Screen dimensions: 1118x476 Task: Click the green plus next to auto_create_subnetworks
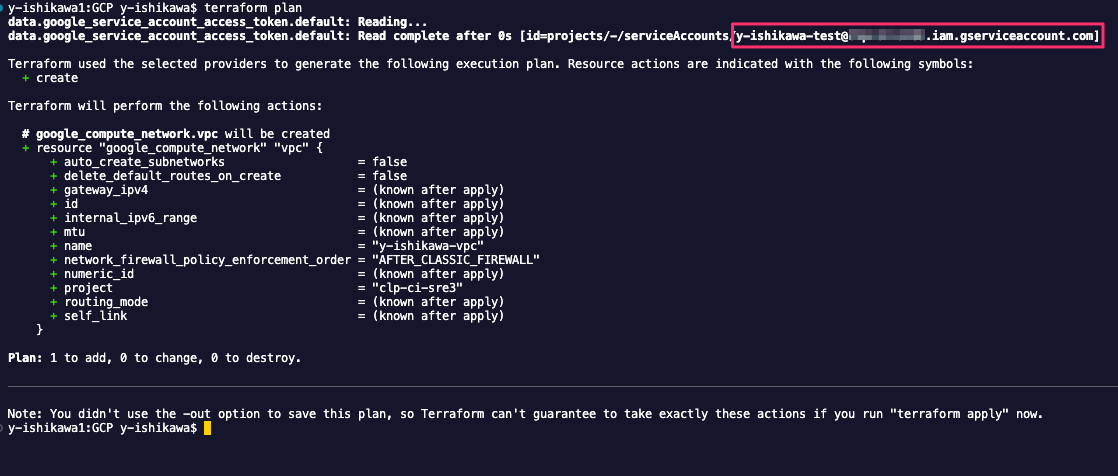tap(53, 162)
